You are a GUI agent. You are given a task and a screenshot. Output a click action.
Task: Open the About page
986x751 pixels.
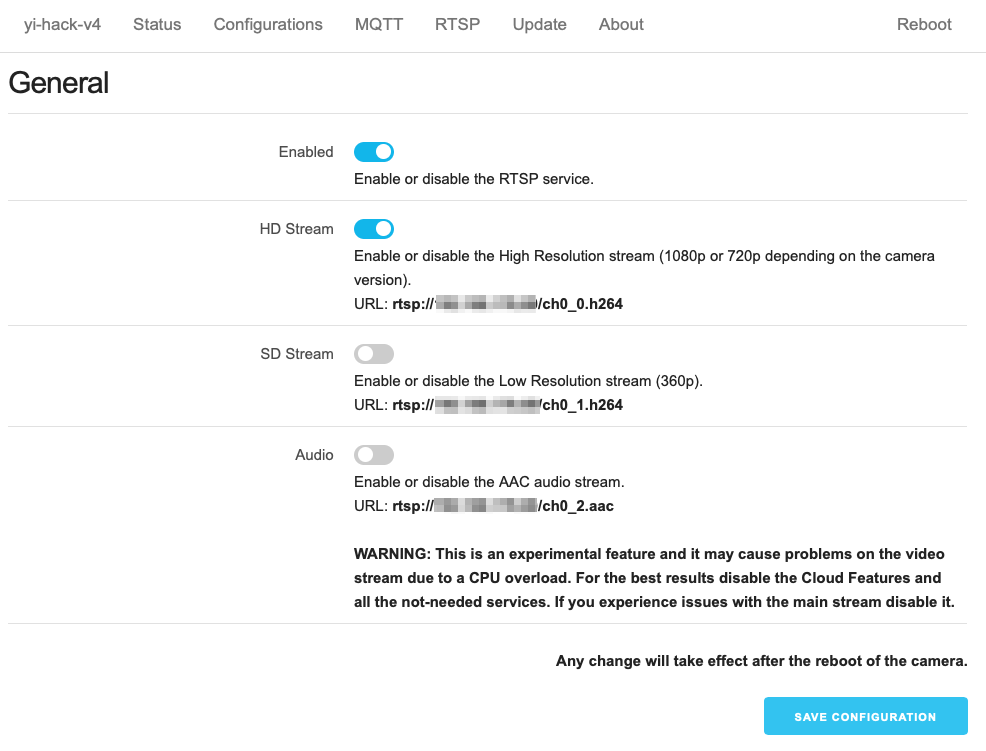click(x=621, y=24)
